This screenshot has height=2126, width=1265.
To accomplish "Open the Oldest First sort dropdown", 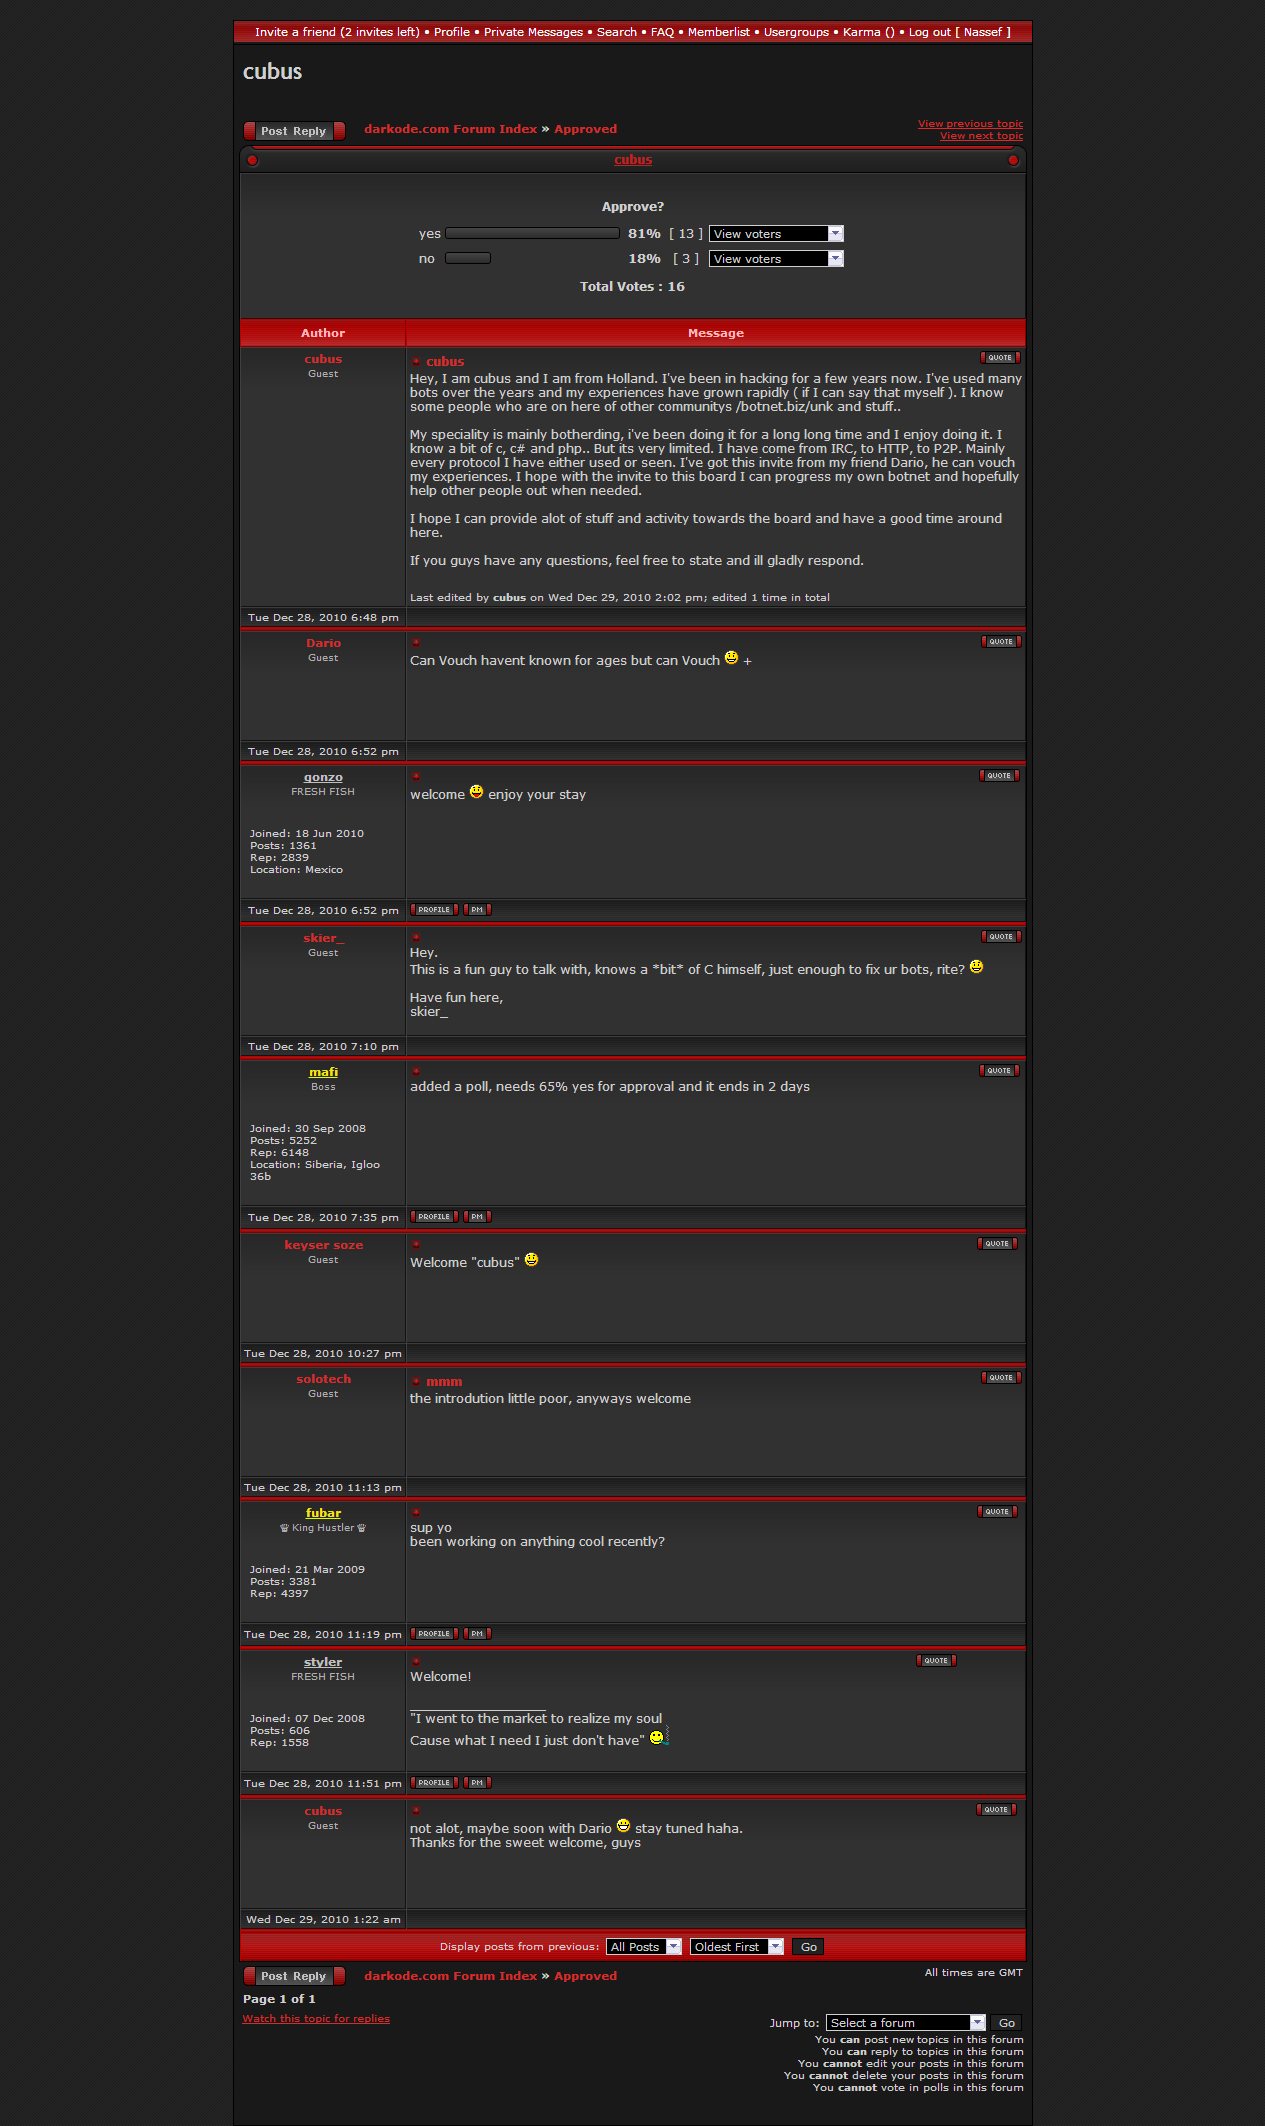I will click(x=736, y=1947).
